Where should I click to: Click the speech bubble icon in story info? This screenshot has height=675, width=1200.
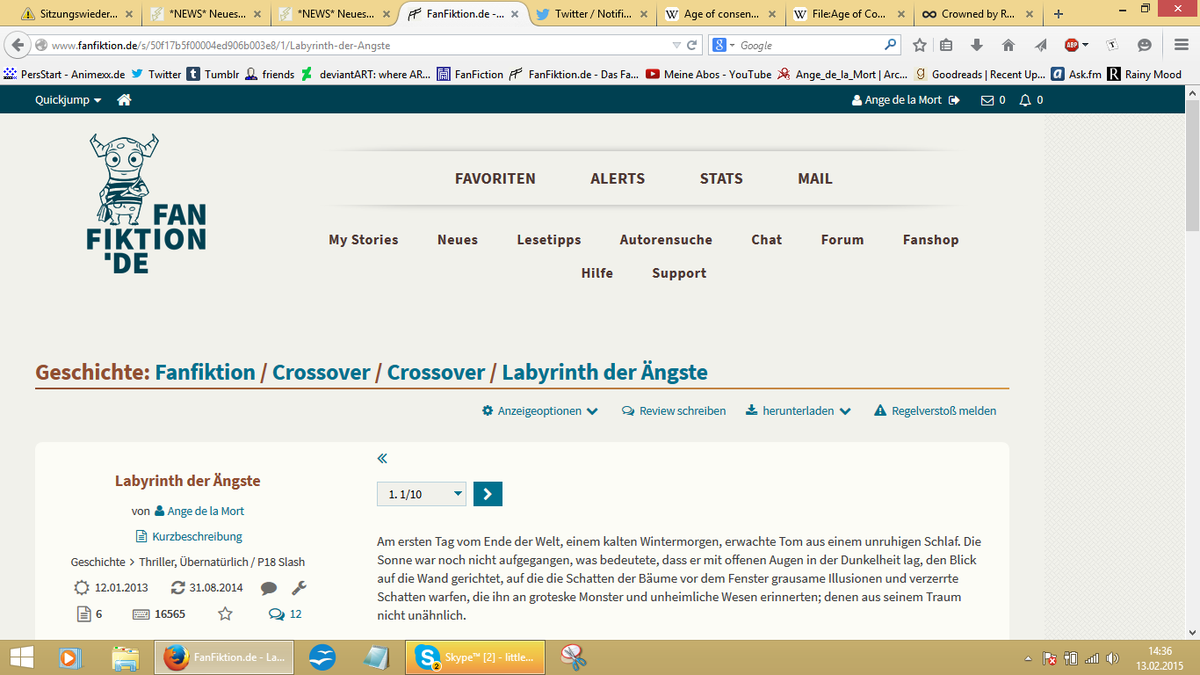click(269, 588)
